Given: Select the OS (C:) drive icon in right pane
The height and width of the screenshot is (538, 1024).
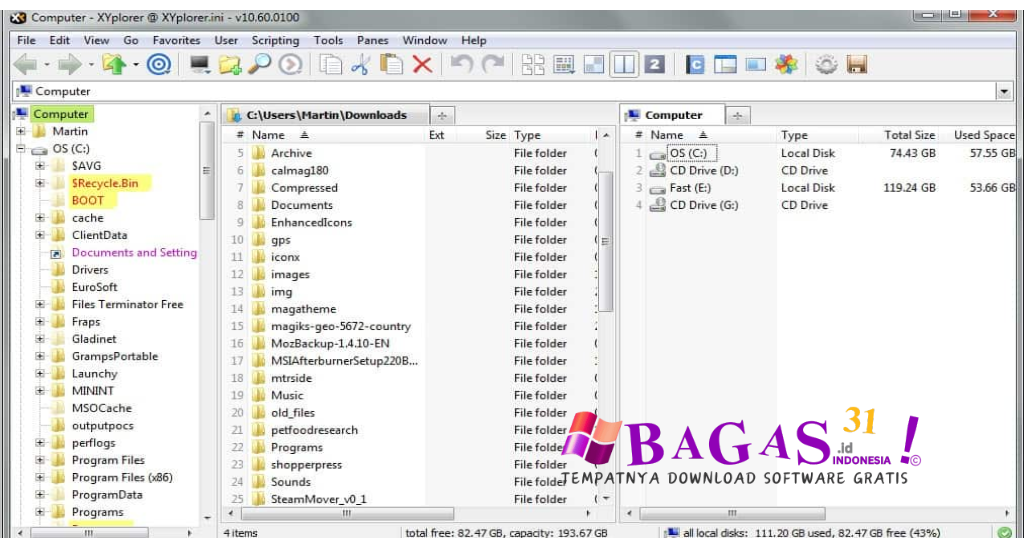Looking at the screenshot, I should 657,154.
